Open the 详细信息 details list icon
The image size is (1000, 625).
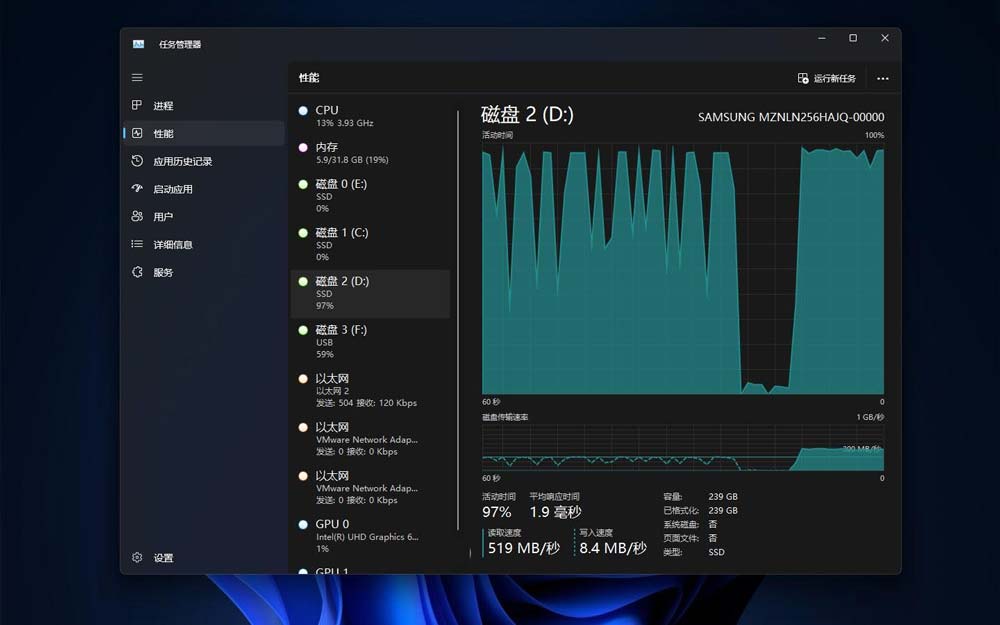pyautogui.click(x=137, y=245)
